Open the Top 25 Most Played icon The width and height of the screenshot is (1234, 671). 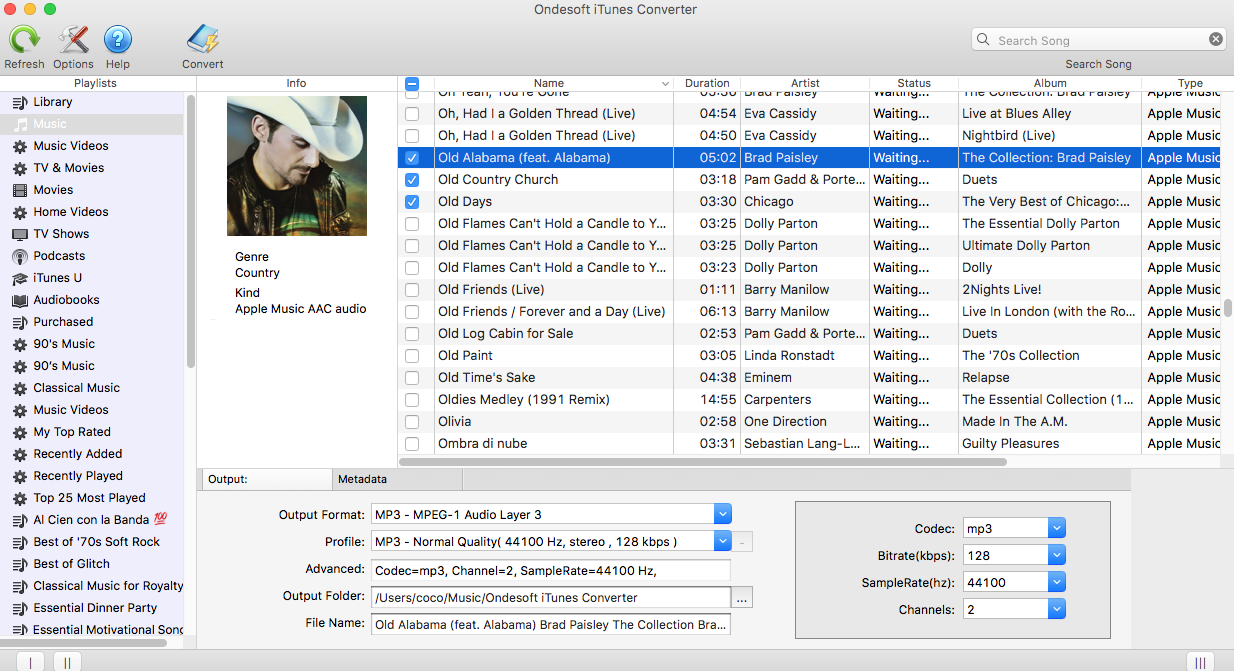click(x=20, y=498)
